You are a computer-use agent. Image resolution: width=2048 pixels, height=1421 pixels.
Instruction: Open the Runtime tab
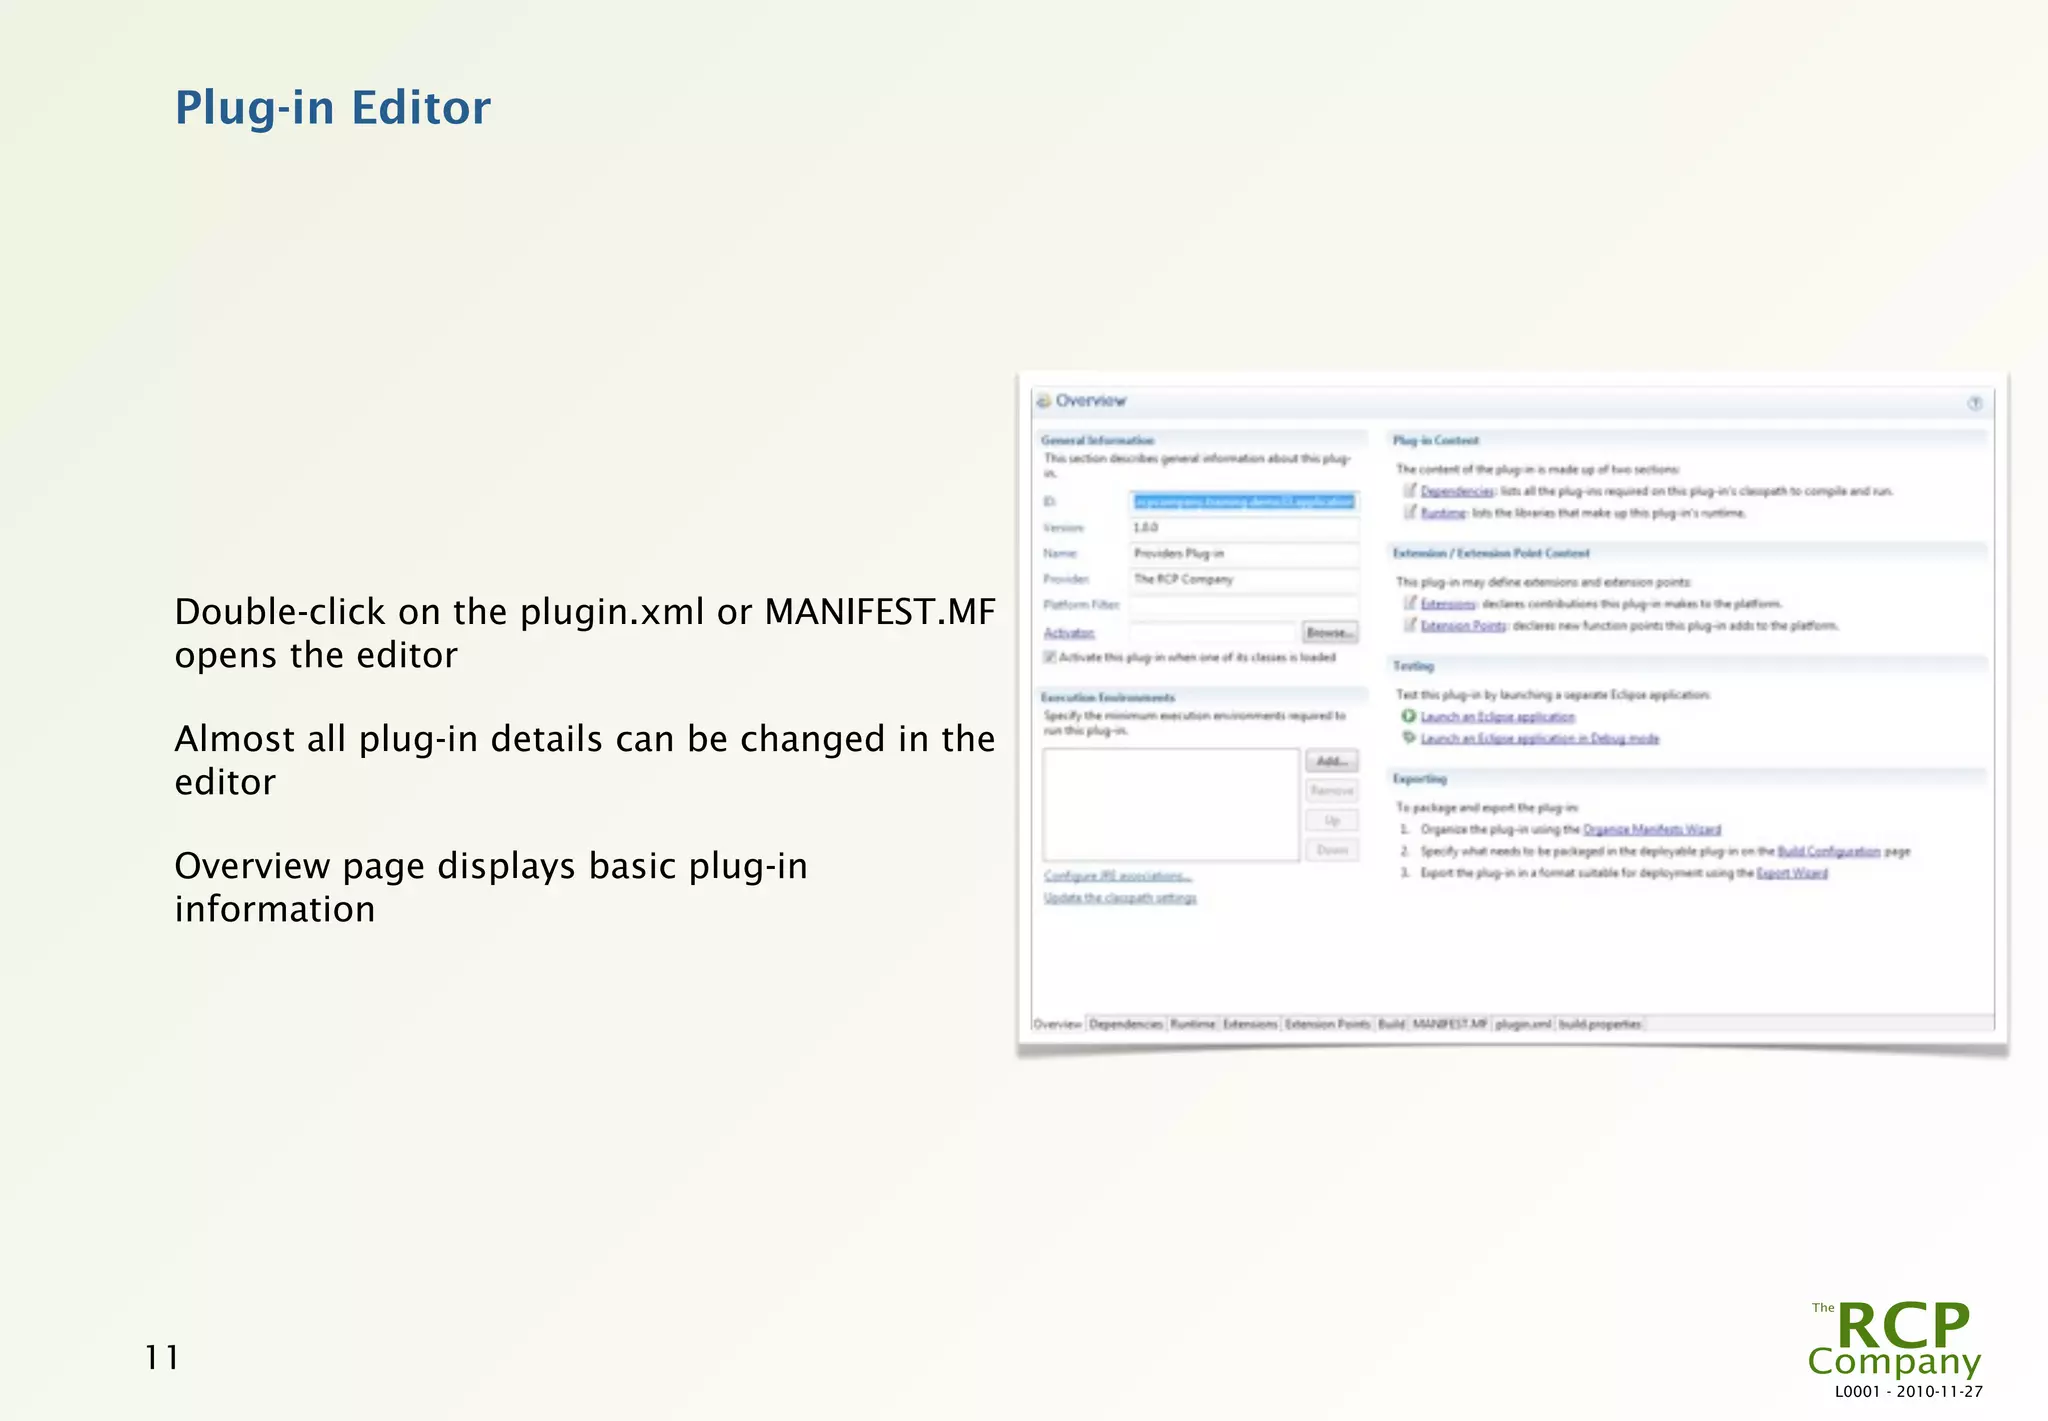tap(1193, 1024)
